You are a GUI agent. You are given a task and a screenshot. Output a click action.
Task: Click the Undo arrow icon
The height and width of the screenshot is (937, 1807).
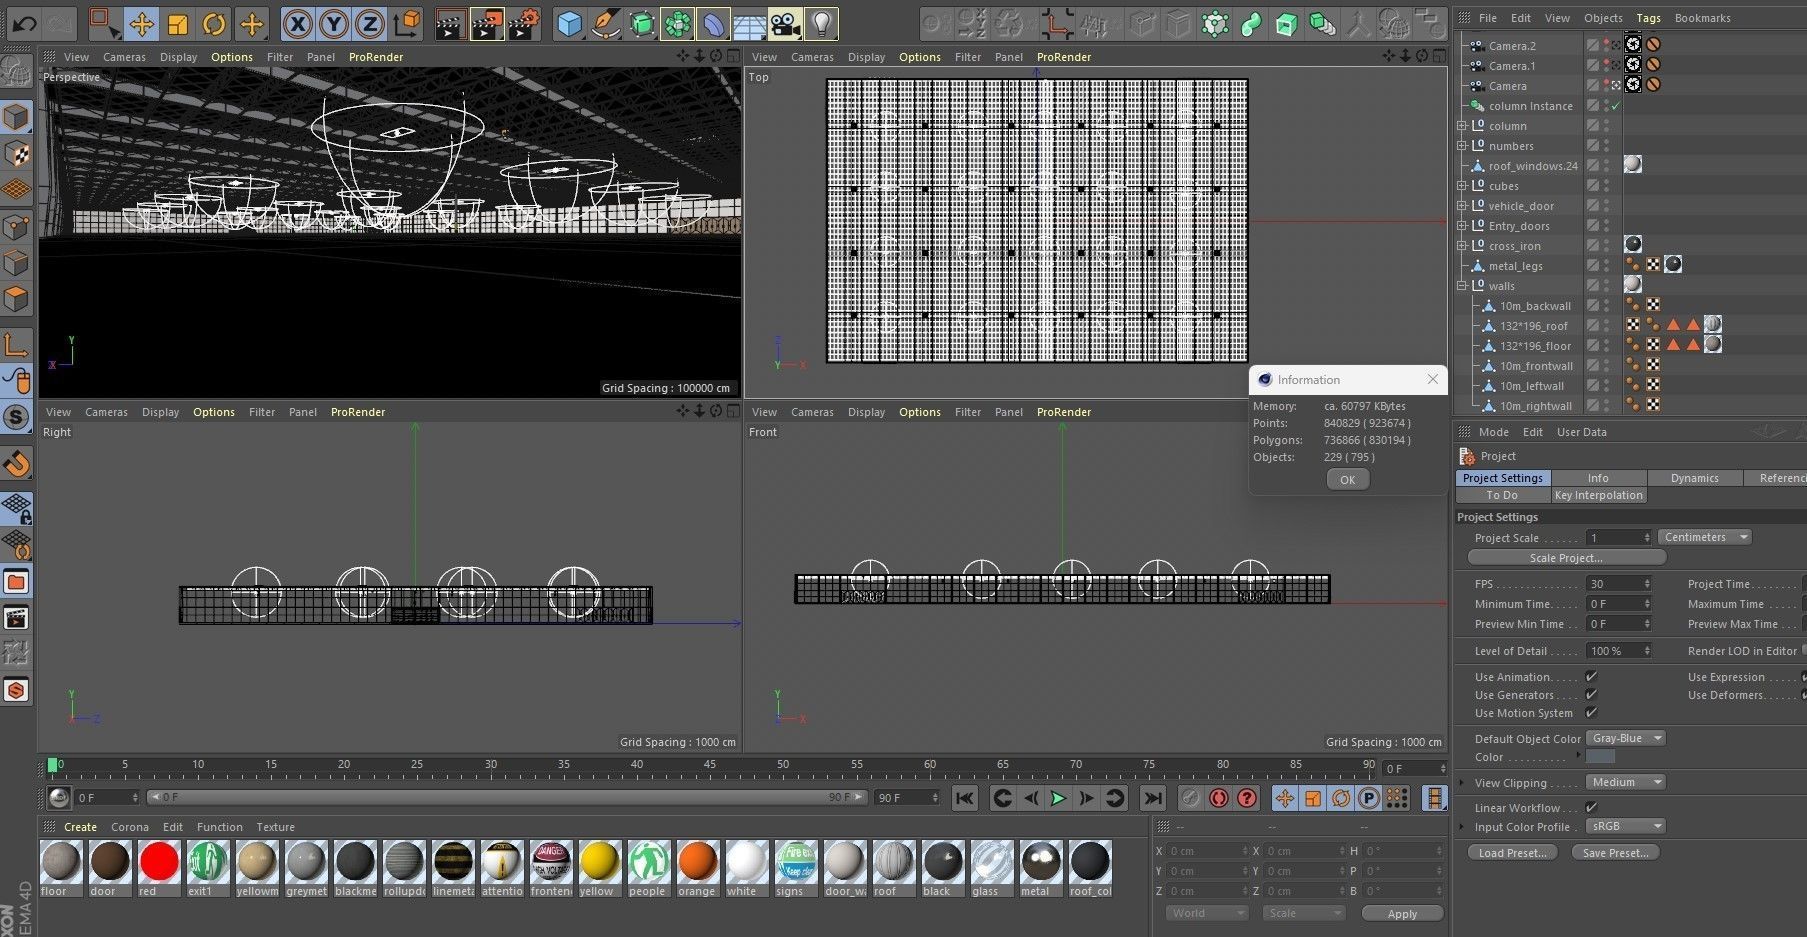25,23
